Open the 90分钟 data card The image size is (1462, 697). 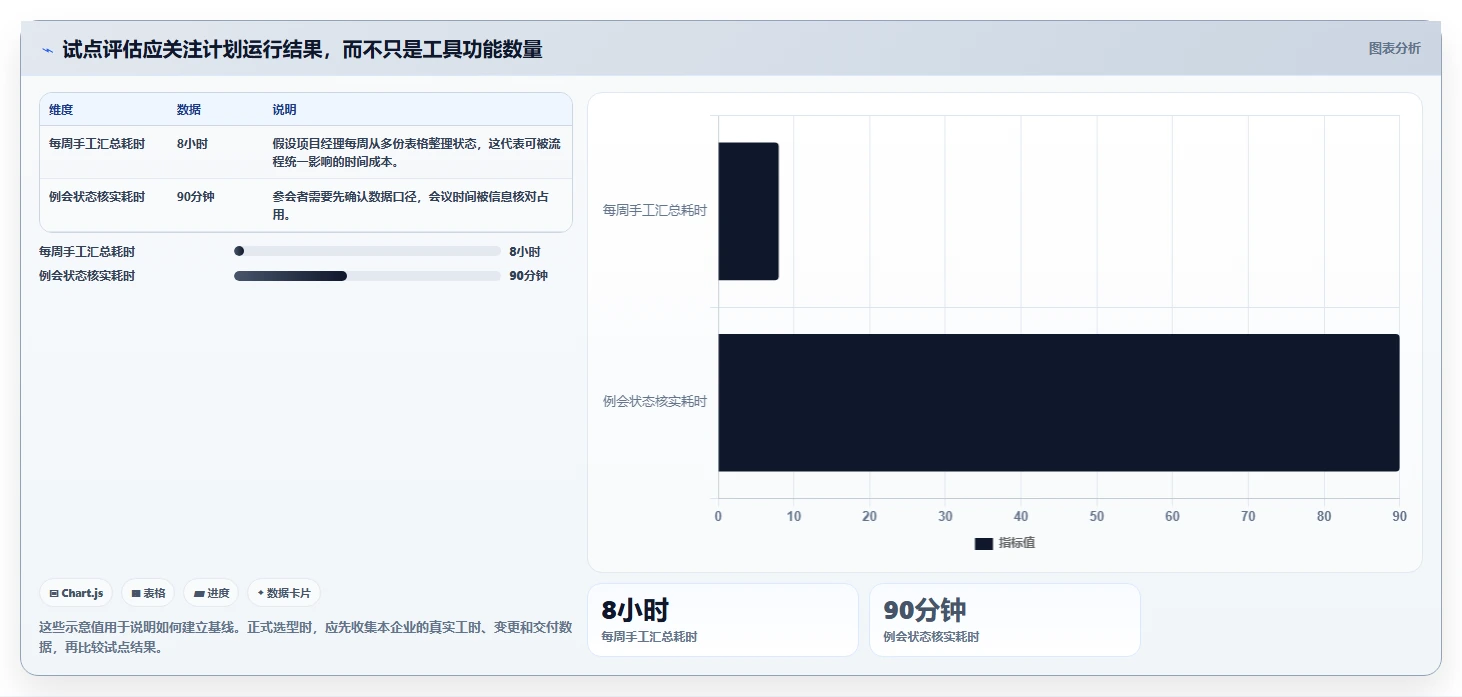(x=1005, y=620)
